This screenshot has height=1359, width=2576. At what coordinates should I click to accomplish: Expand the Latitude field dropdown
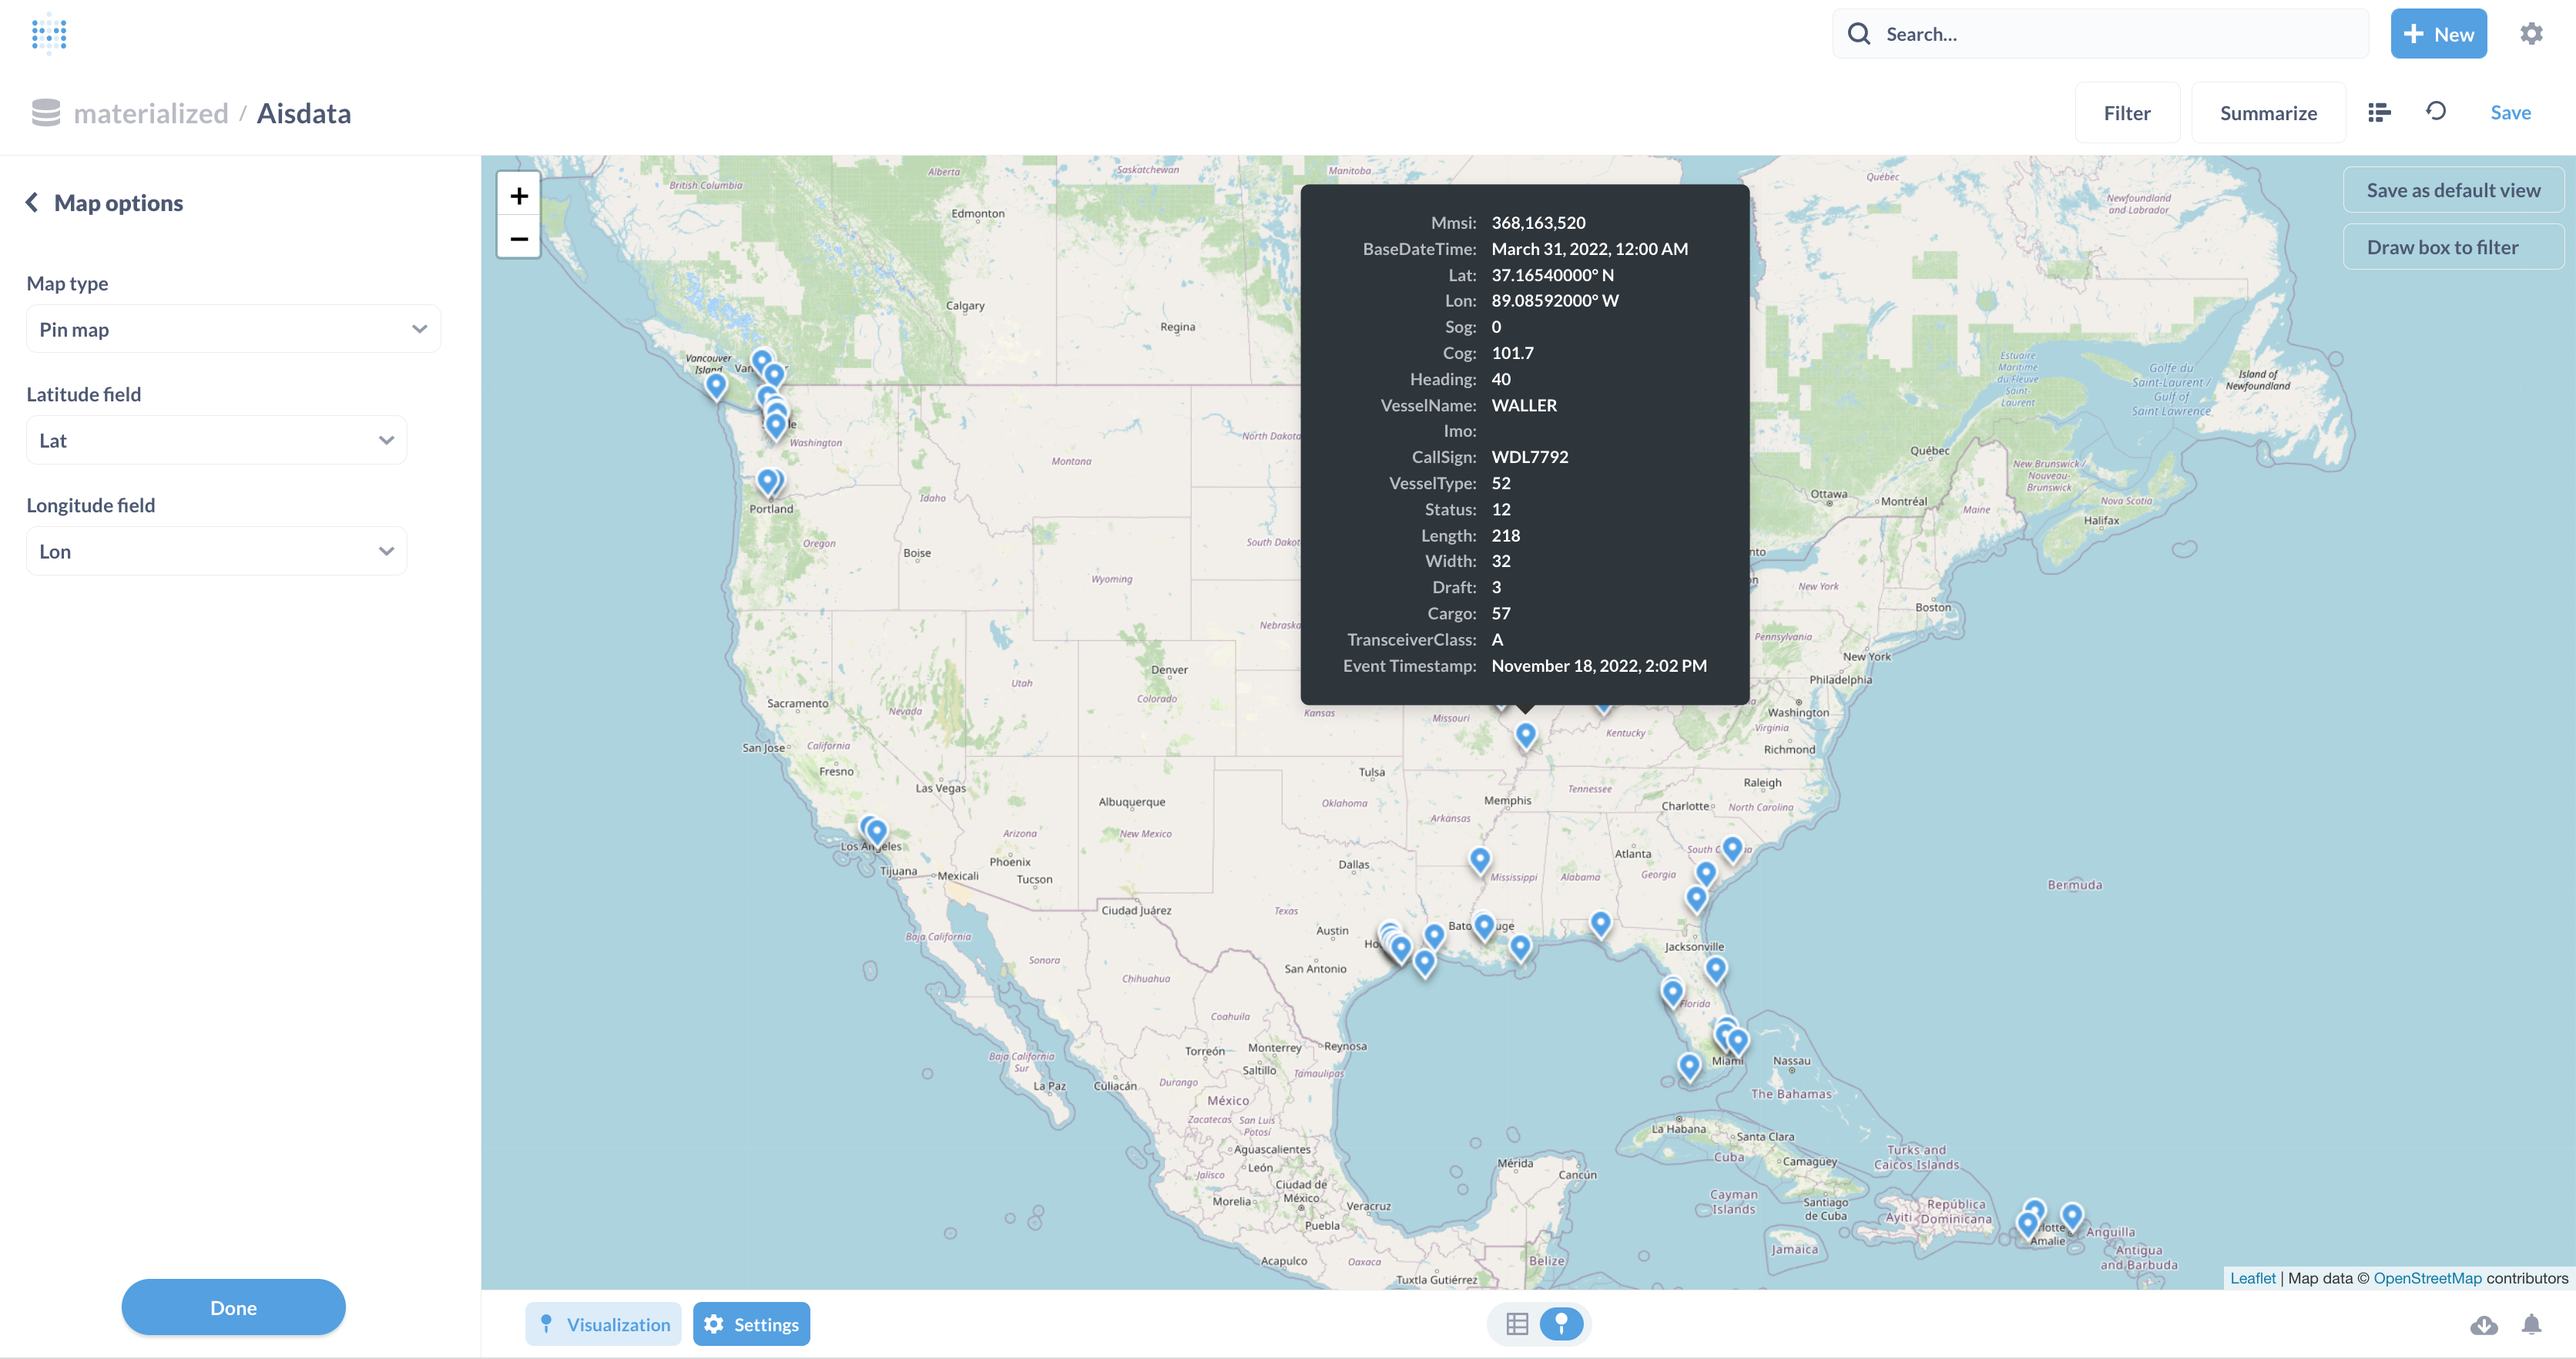click(216, 440)
